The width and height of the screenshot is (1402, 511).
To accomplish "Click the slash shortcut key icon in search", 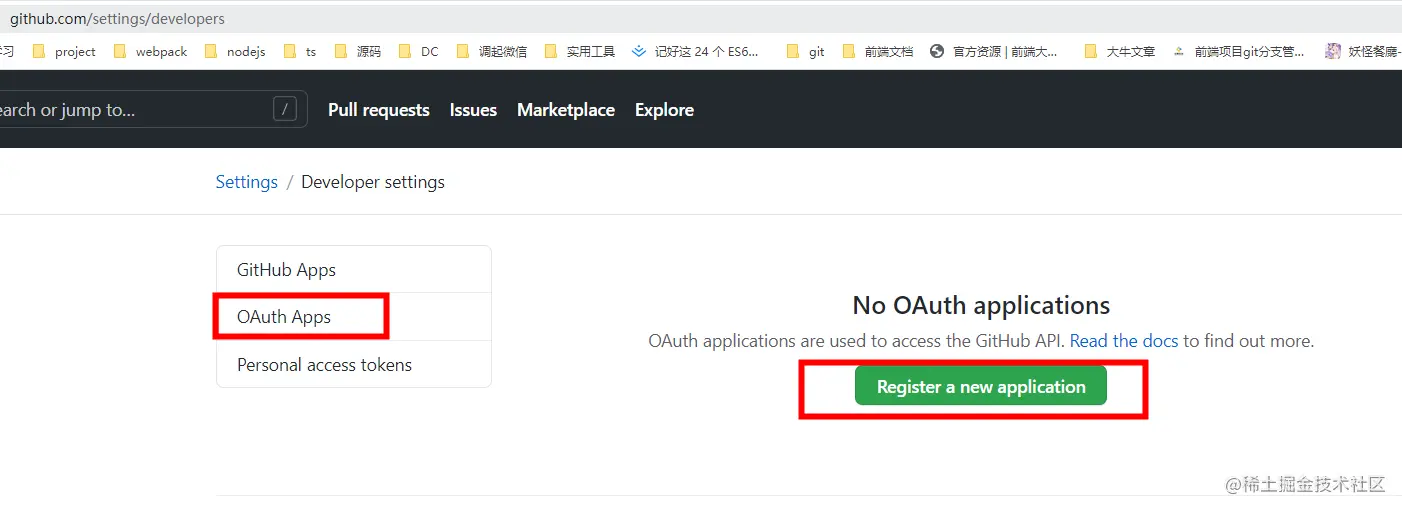I will (285, 110).
